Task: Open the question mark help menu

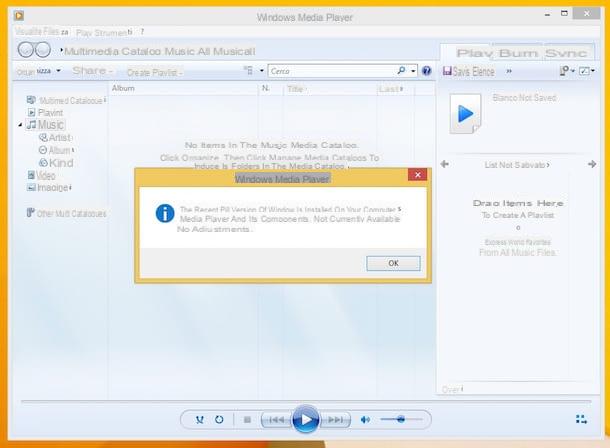Action: 142,32
